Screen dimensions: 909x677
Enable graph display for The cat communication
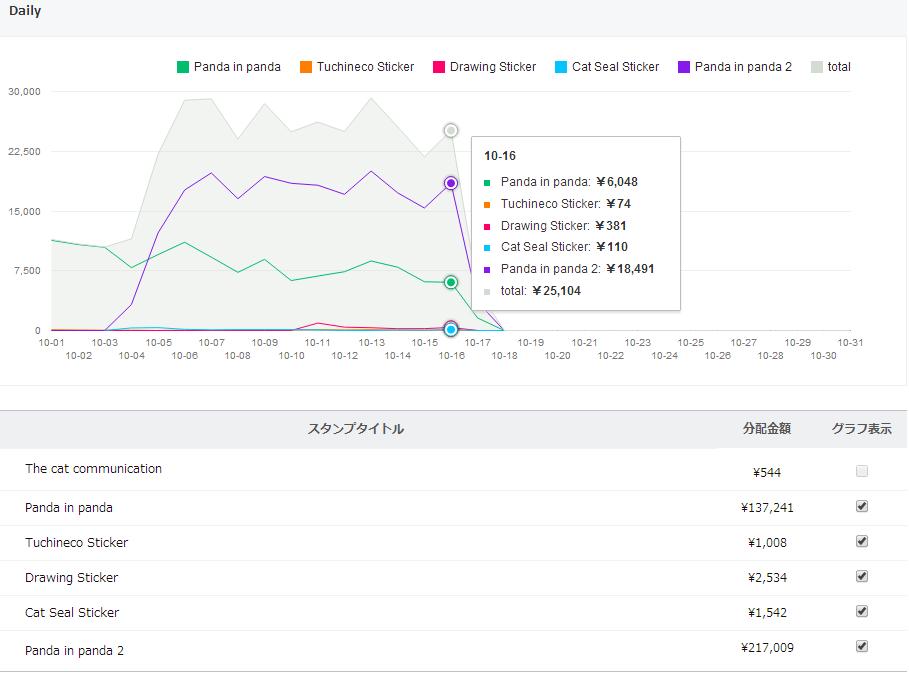[862, 471]
